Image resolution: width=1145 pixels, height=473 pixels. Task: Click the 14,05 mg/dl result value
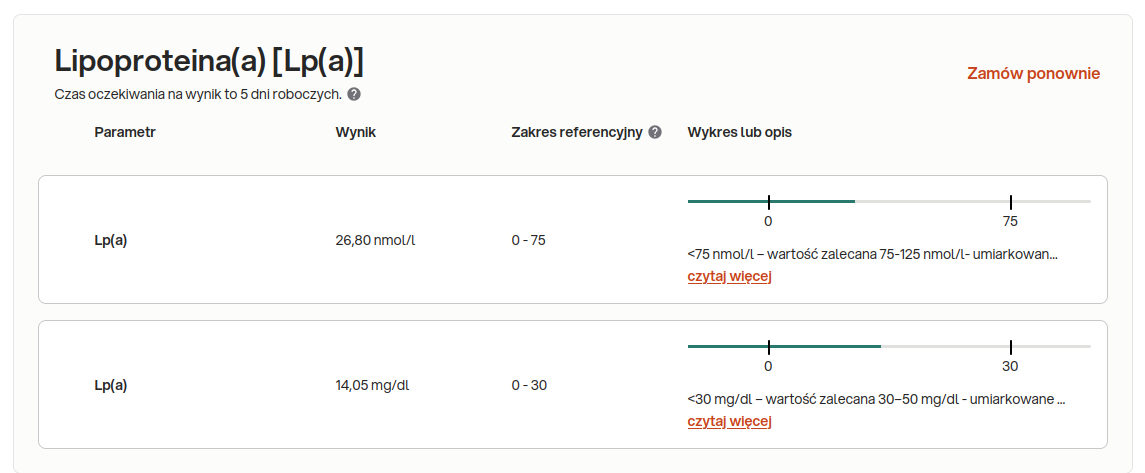pyautogui.click(x=372, y=385)
